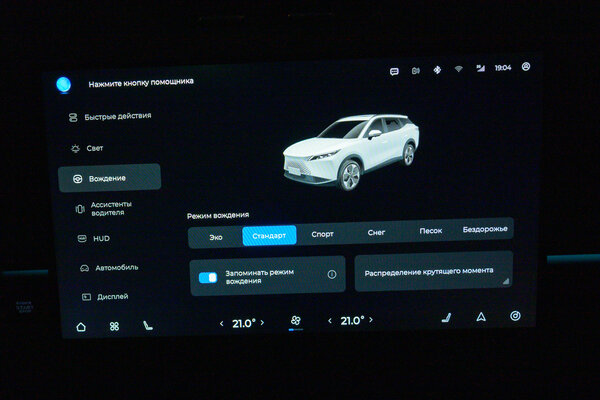Screen dimensions: 600x400
Task: Tap the clock showing 19:04
Action: click(x=503, y=68)
